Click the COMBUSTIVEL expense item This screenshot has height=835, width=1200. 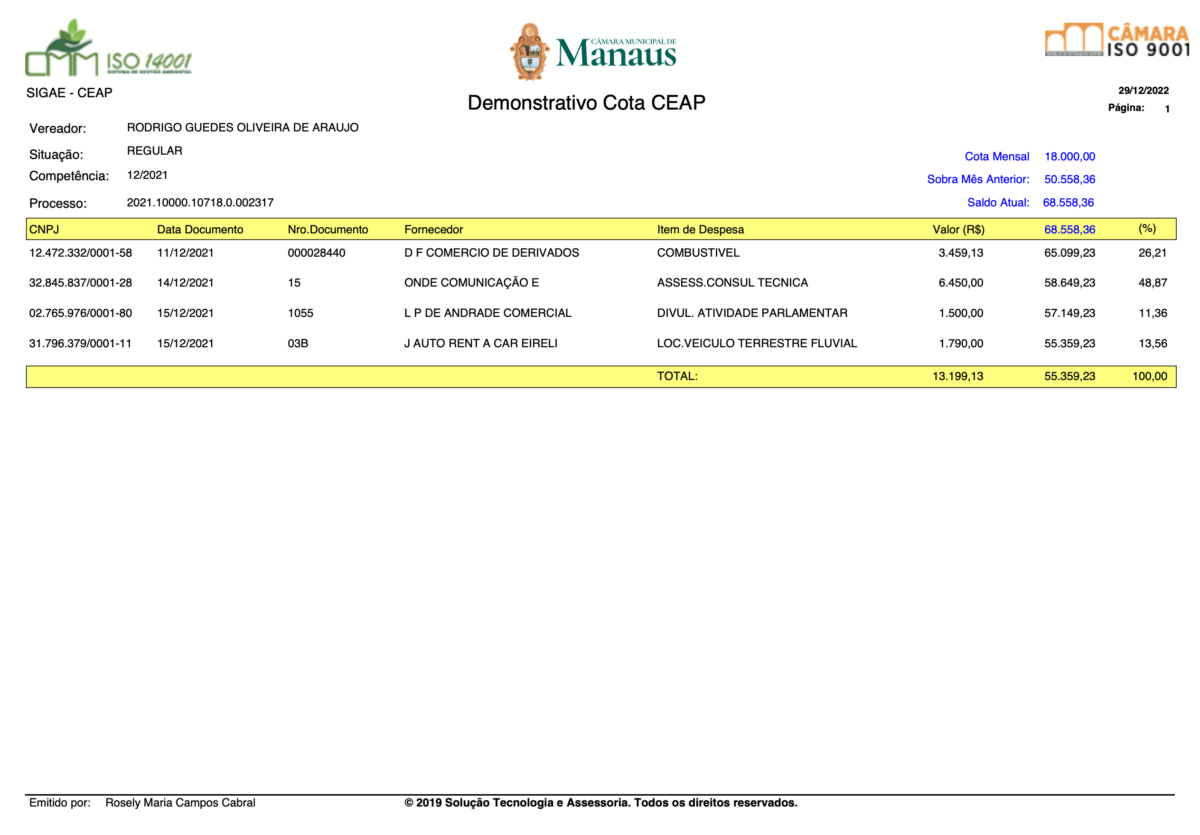[698, 253]
